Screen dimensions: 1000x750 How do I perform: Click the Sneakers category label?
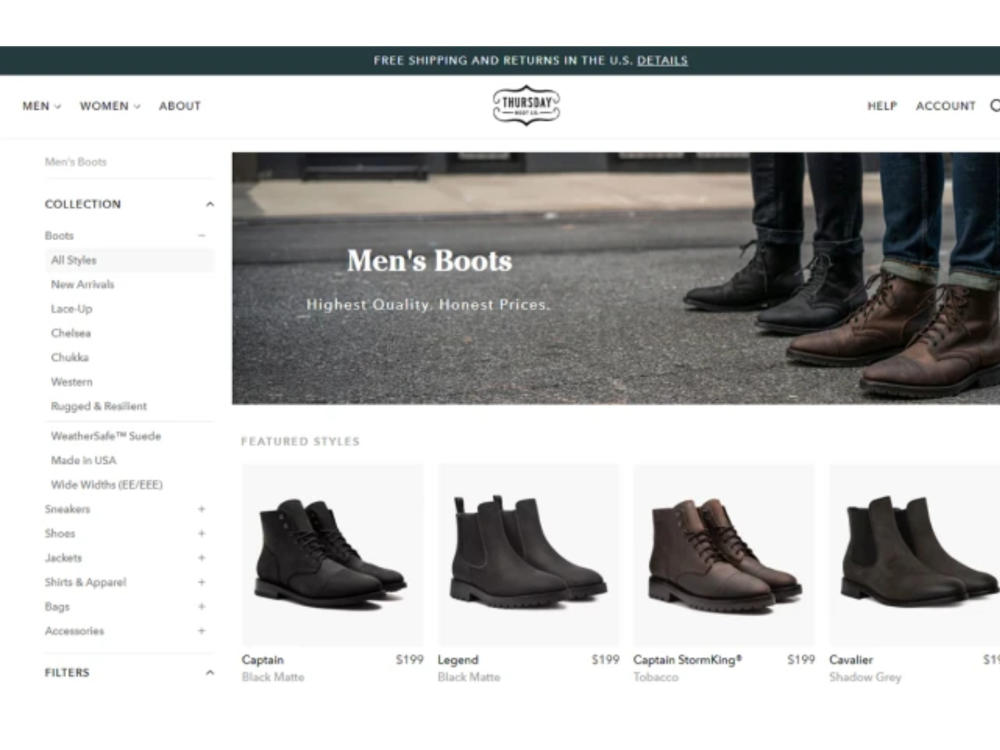point(68,509)
